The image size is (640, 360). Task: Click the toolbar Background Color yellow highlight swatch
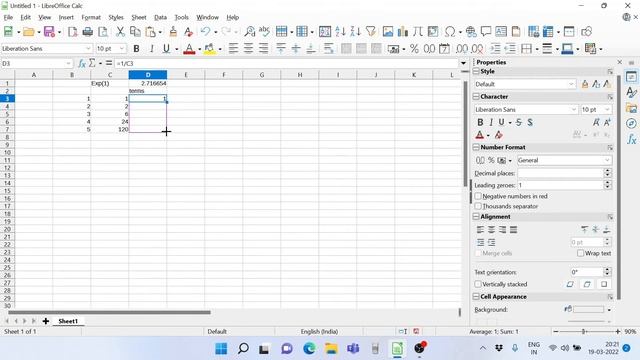(209, 49)
